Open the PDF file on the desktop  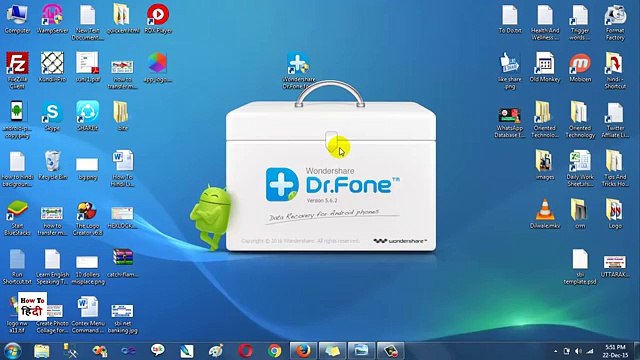(87, 67)
